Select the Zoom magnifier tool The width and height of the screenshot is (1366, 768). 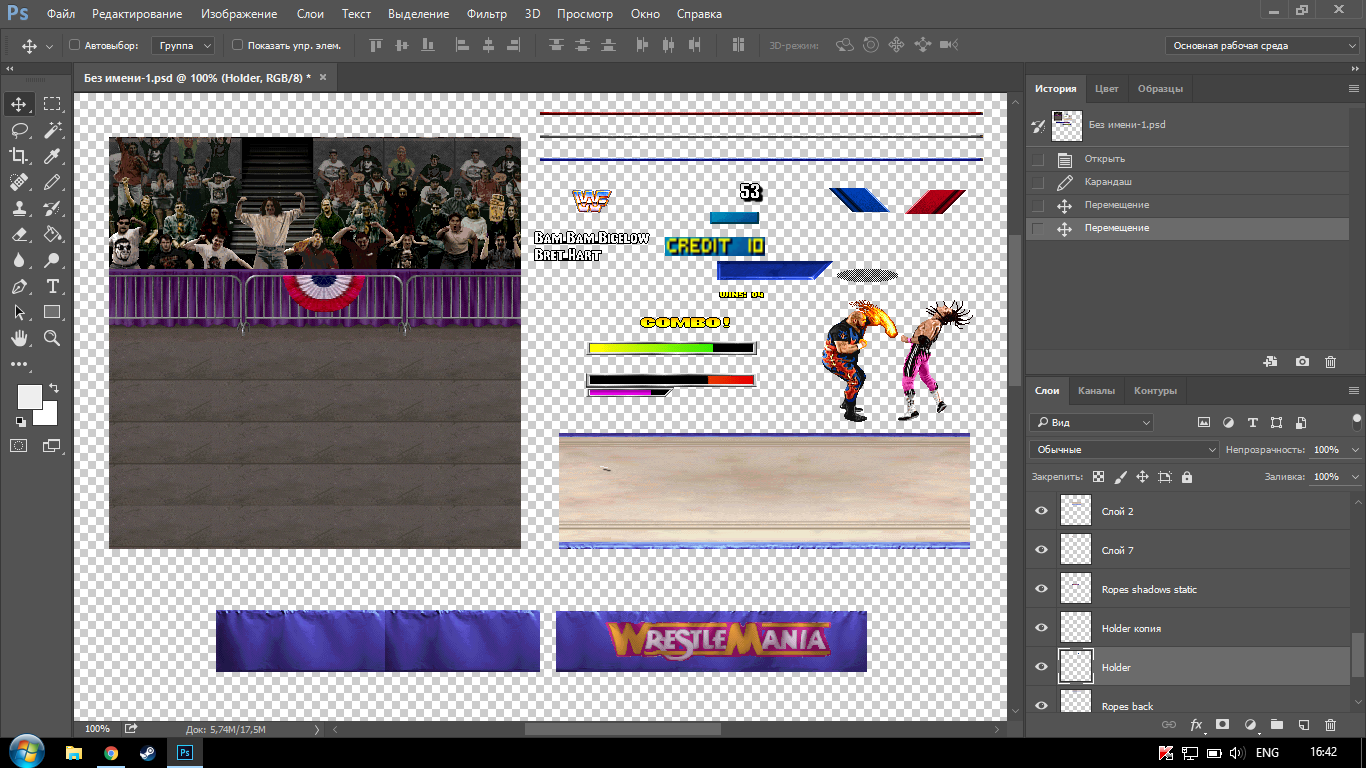pyautogui.click(x=52, y=338)
